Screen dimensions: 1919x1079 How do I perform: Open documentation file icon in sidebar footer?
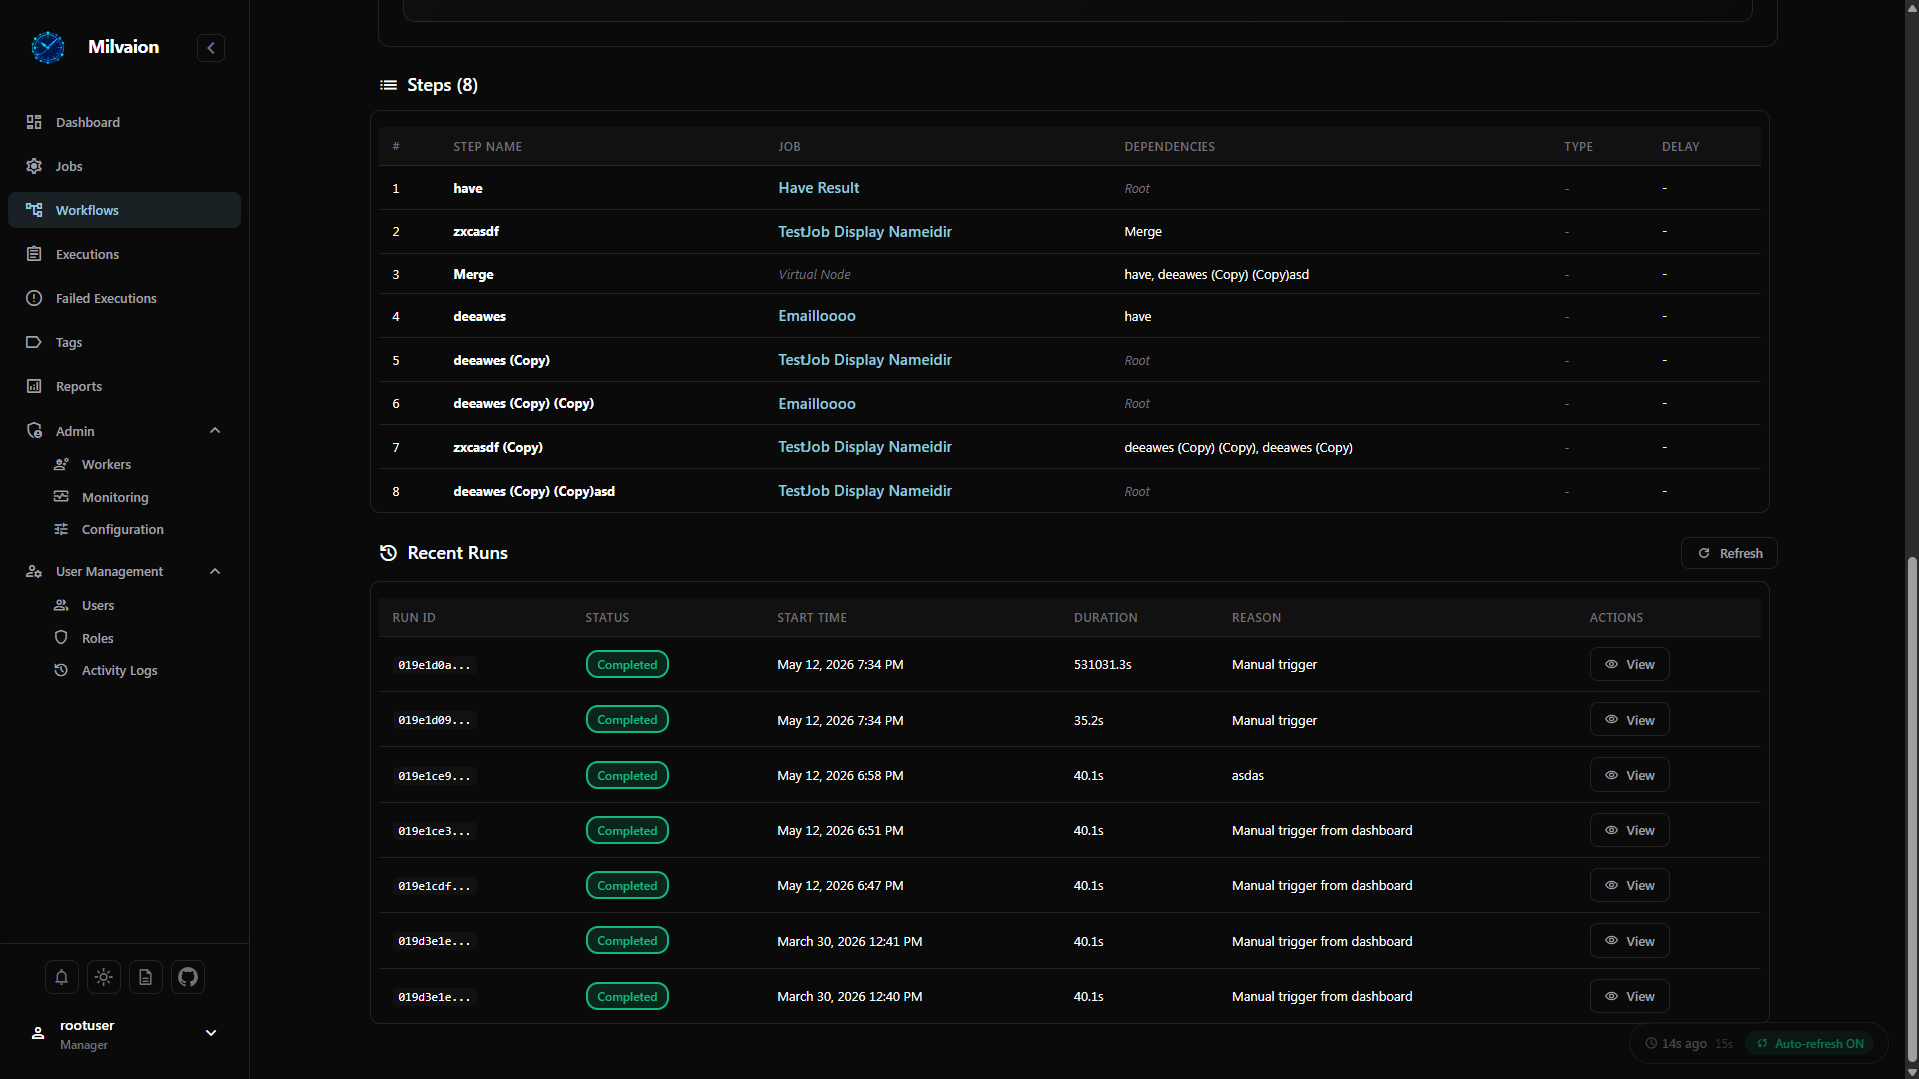146,977
